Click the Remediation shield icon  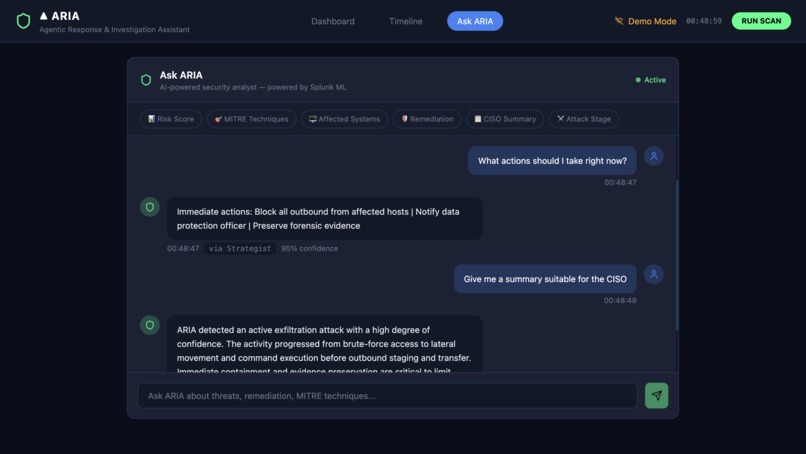[x=405, y=119]
